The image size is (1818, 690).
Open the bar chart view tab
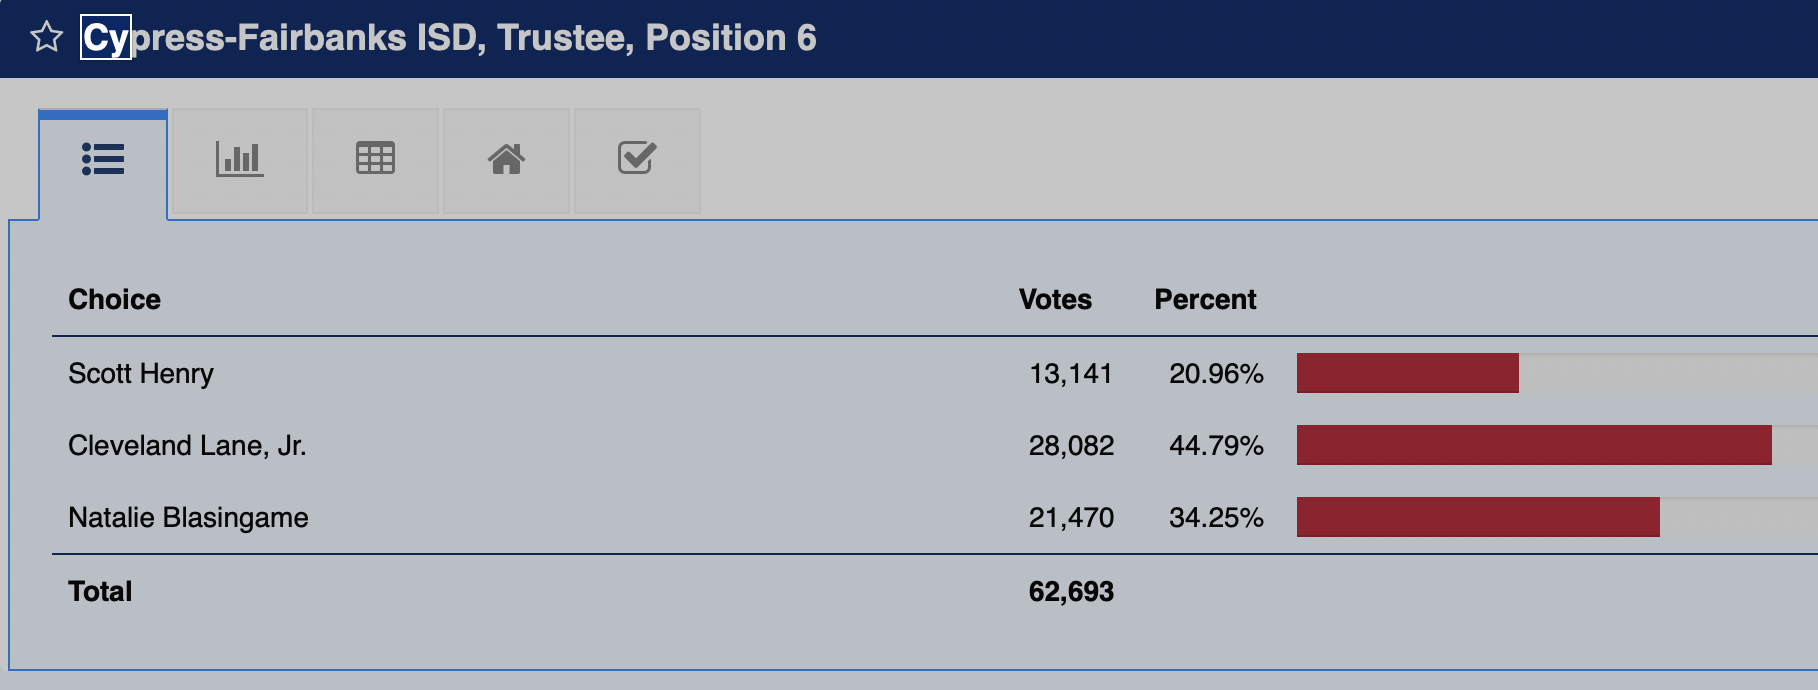coord(240,159)
